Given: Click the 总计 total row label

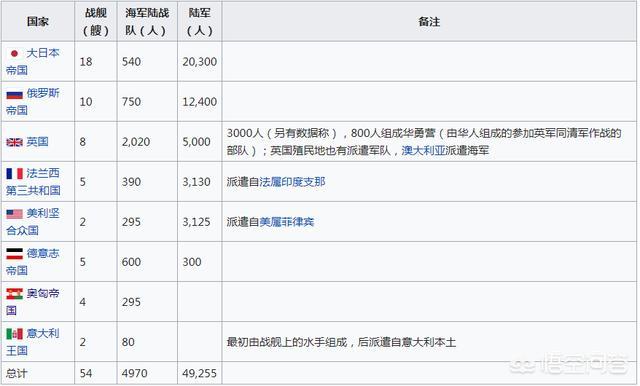Looking at the screenshot, I should tap(17, 373).
